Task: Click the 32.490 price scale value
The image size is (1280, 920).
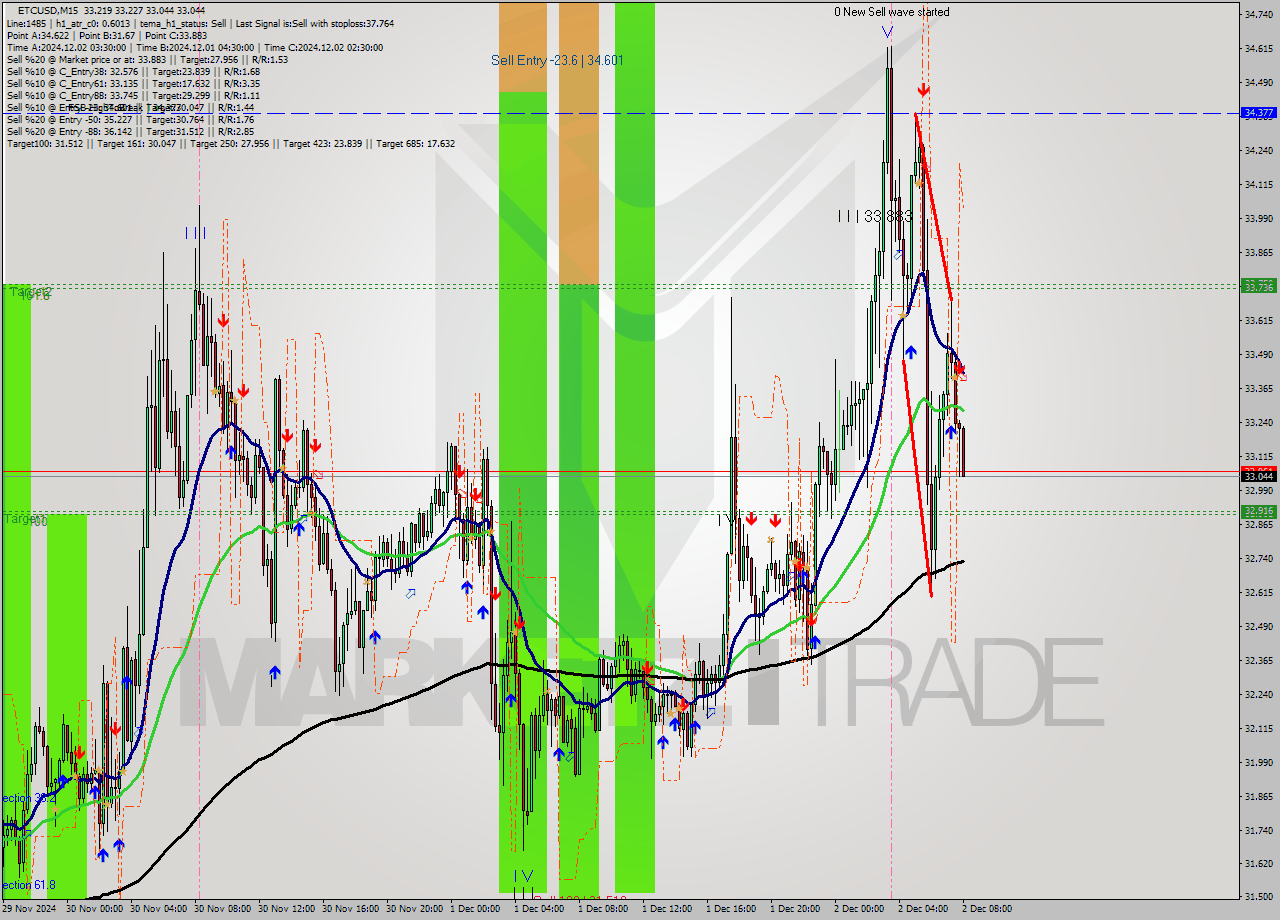Action: 1258,626
